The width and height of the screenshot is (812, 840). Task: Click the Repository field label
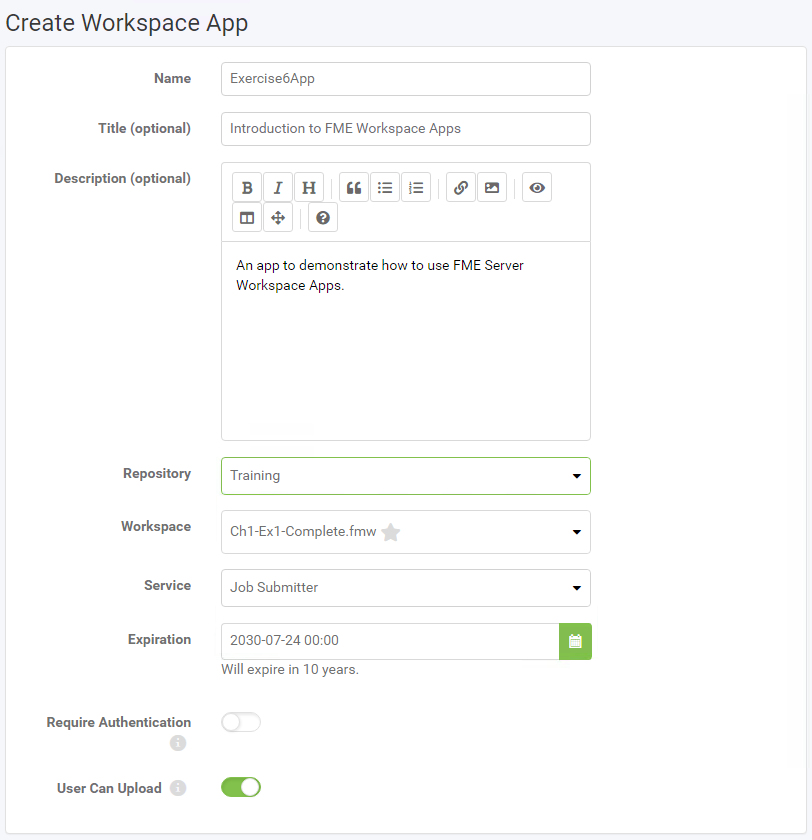[x=157, y=474]
